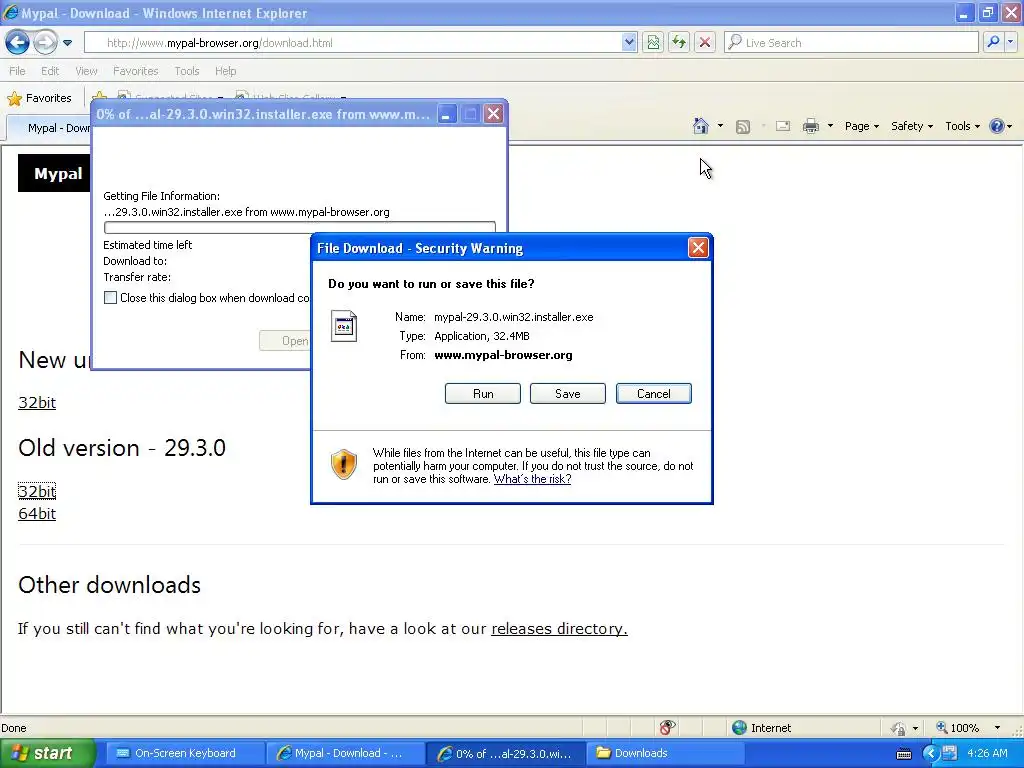
Task: Click the Save button in Security Warning
Action: 568,394
